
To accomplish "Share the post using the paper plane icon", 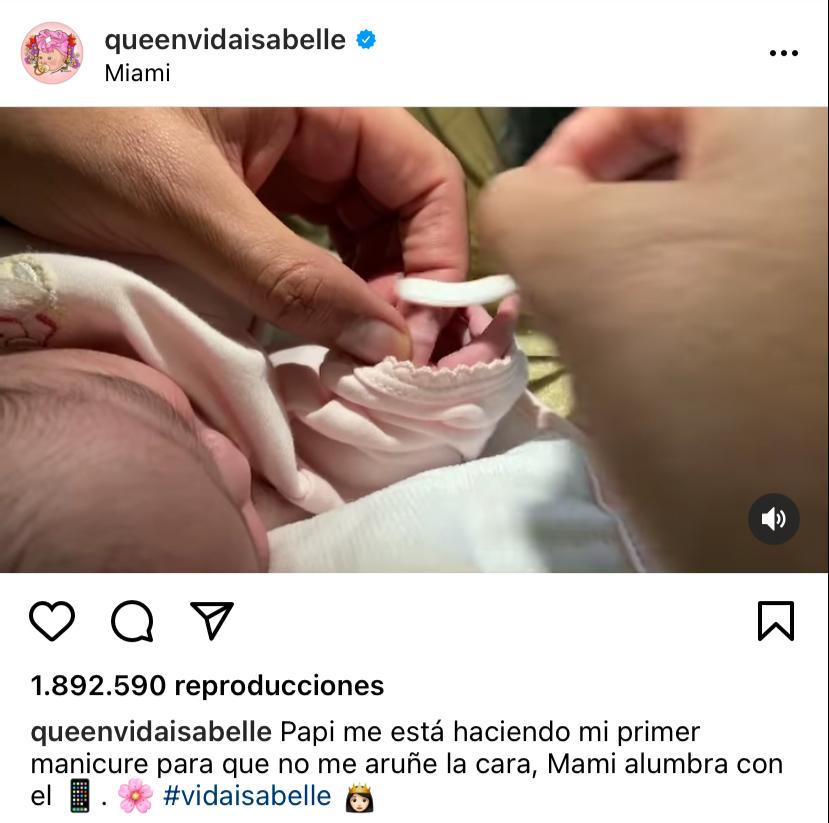I will tap(212, 620).
